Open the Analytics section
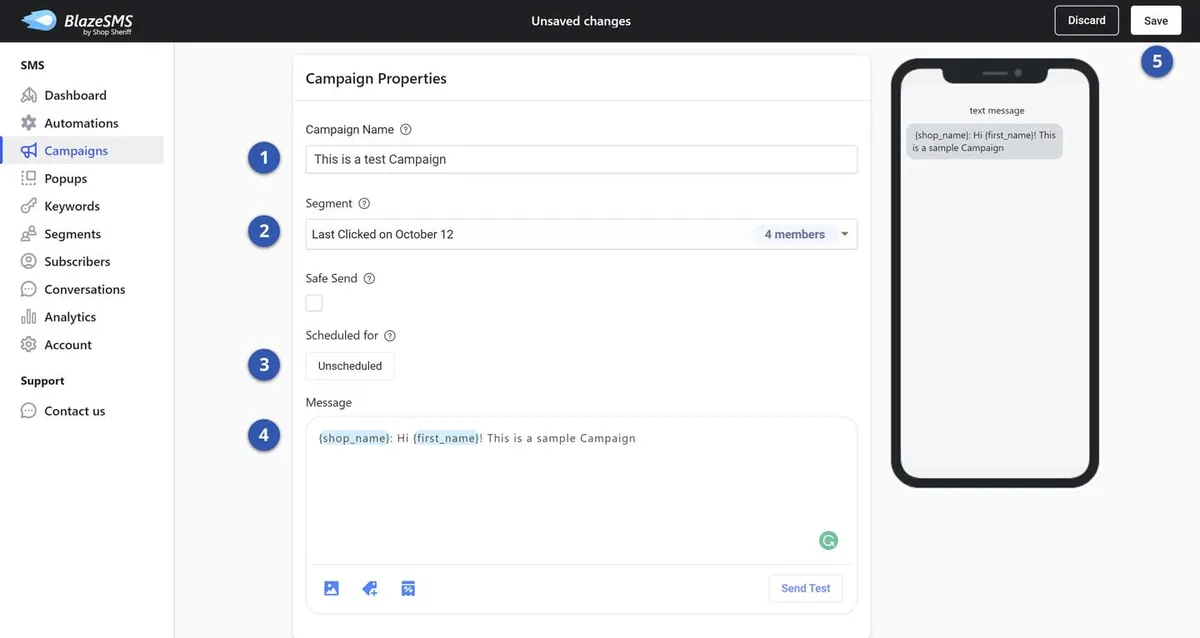Screen dimensions: 1200x638 tap(69, 316)
